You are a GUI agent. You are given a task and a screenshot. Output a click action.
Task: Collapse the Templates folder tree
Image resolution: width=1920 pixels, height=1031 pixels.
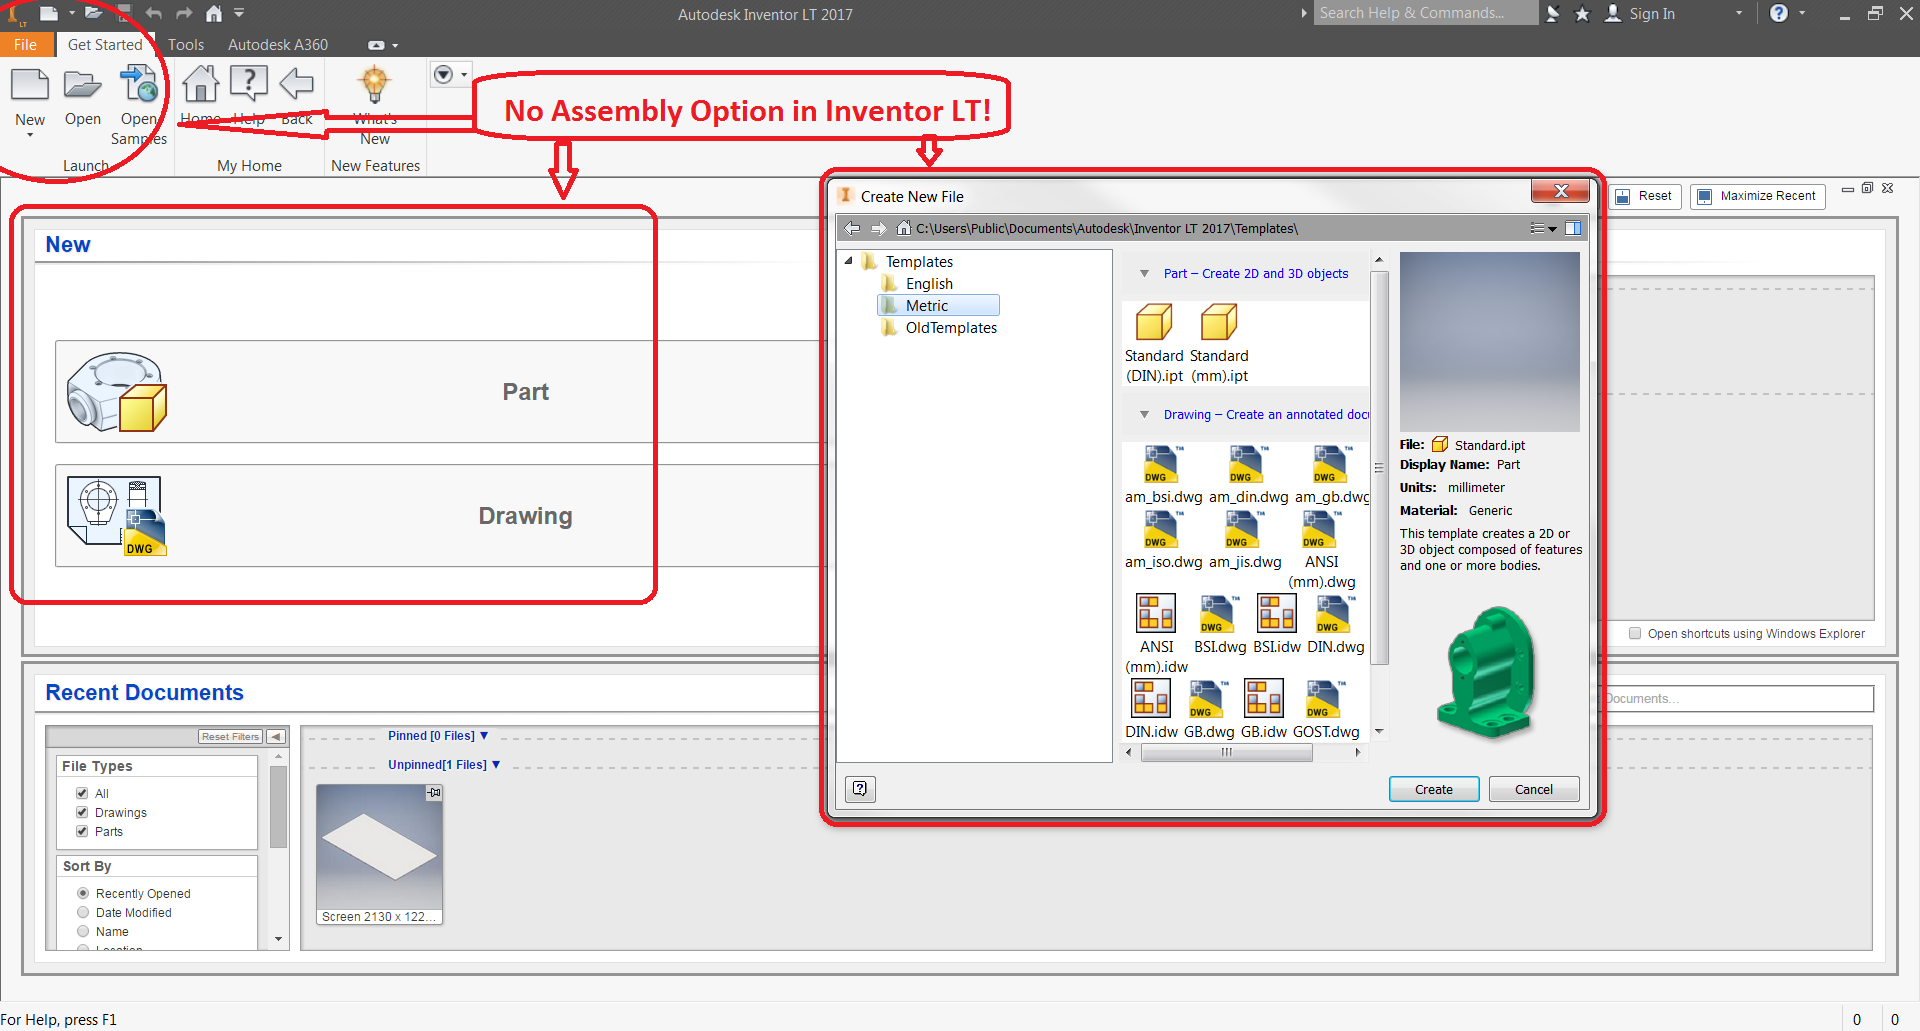click(x=849, y=261)
